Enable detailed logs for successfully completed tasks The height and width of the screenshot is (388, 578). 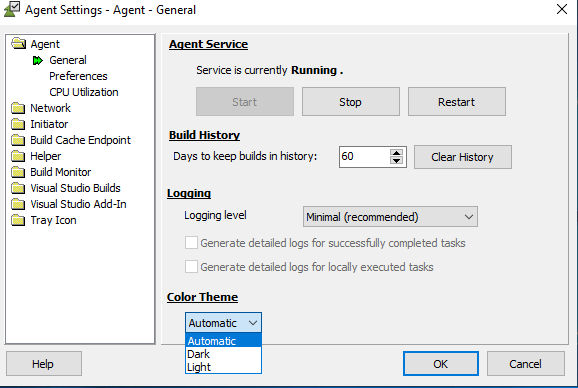pyautogui.click(x=191, y=243)
